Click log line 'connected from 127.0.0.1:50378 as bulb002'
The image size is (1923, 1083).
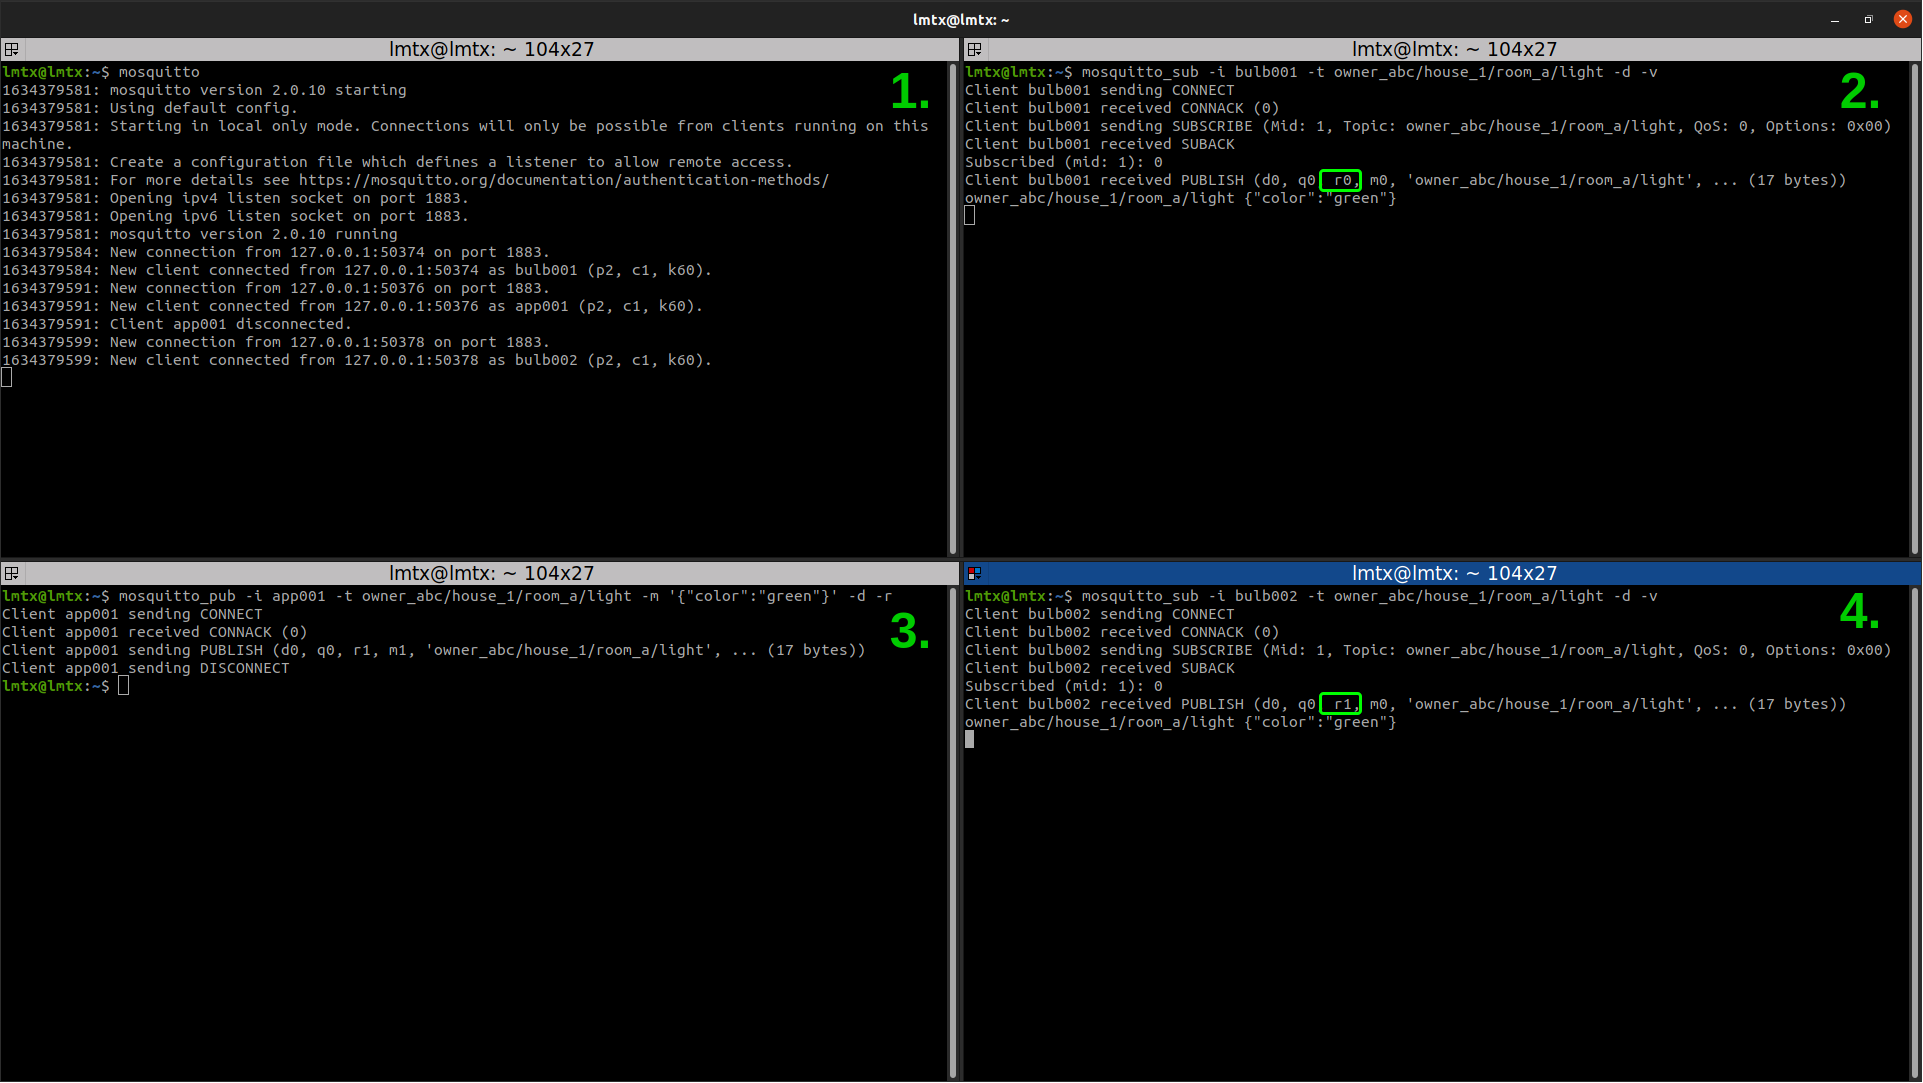[357, 360]
